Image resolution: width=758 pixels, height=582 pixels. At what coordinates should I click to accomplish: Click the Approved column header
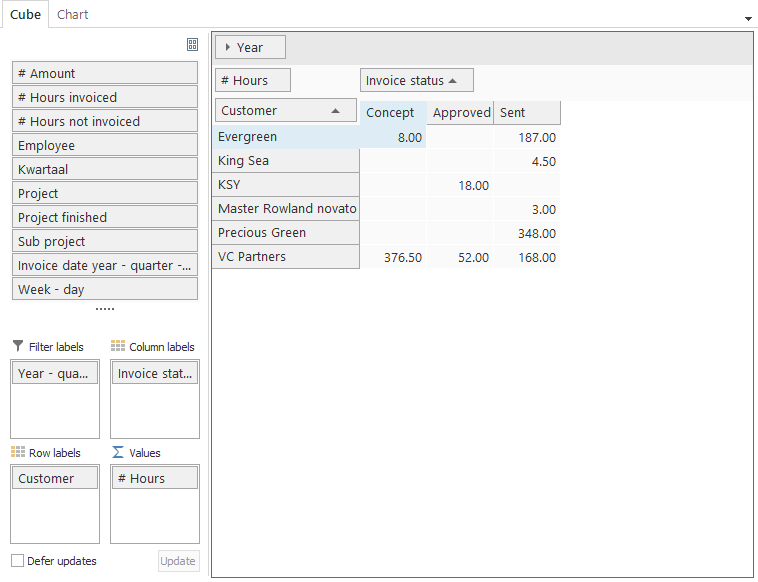click(x=461, y=113)
